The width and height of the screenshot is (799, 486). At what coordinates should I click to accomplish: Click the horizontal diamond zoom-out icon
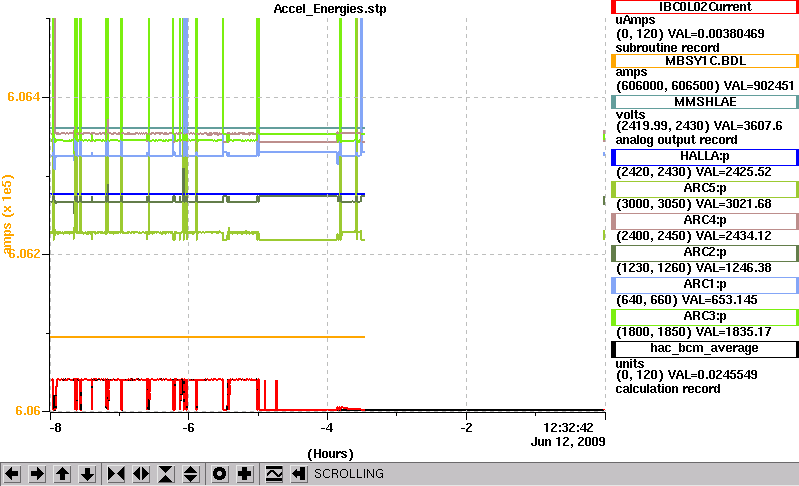tap(141, 474)
